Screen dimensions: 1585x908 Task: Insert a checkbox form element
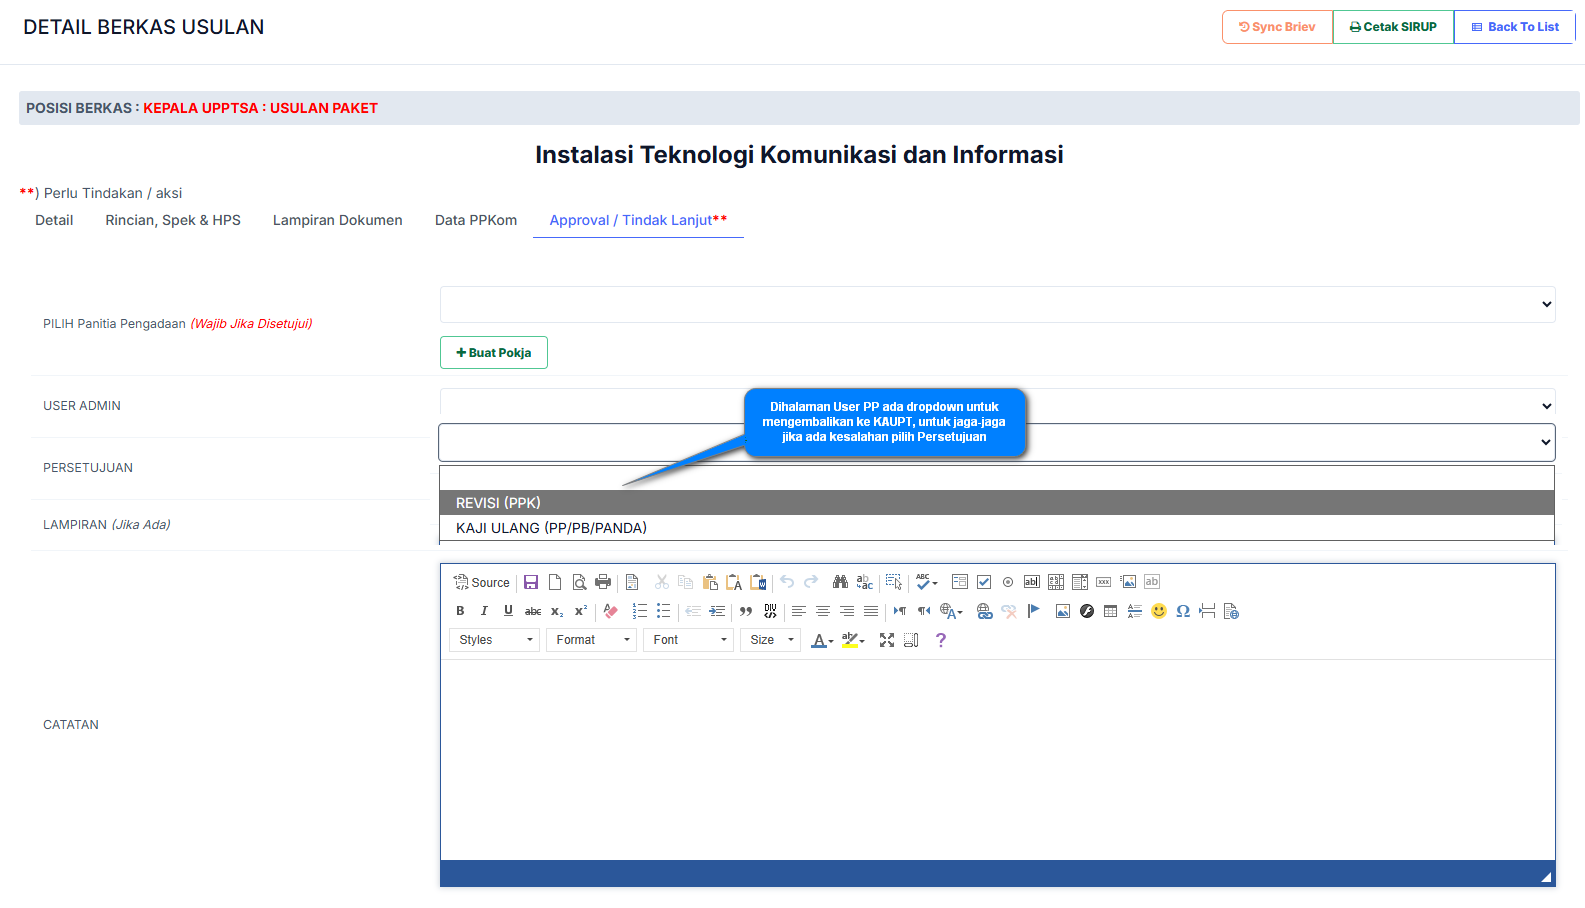pos(984,582)
